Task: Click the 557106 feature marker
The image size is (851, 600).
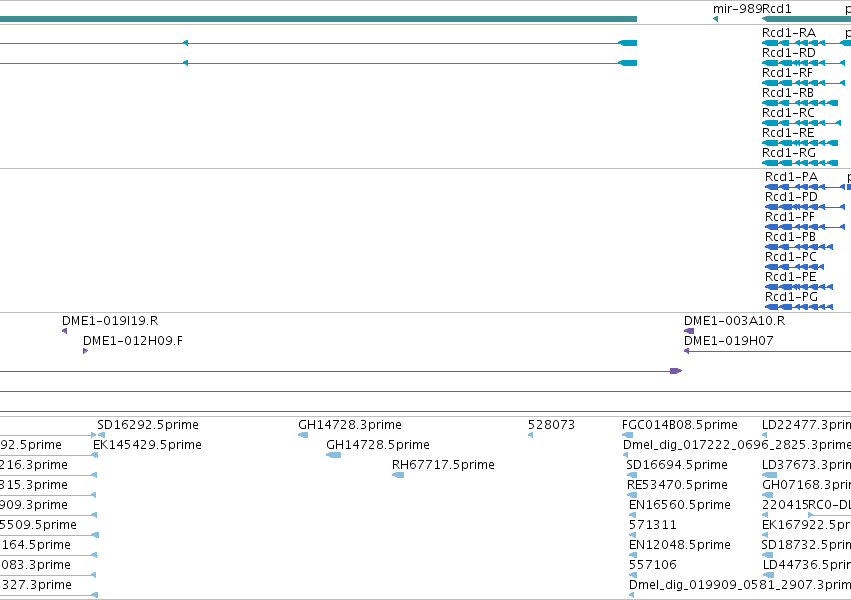Action: click(632, 575)
